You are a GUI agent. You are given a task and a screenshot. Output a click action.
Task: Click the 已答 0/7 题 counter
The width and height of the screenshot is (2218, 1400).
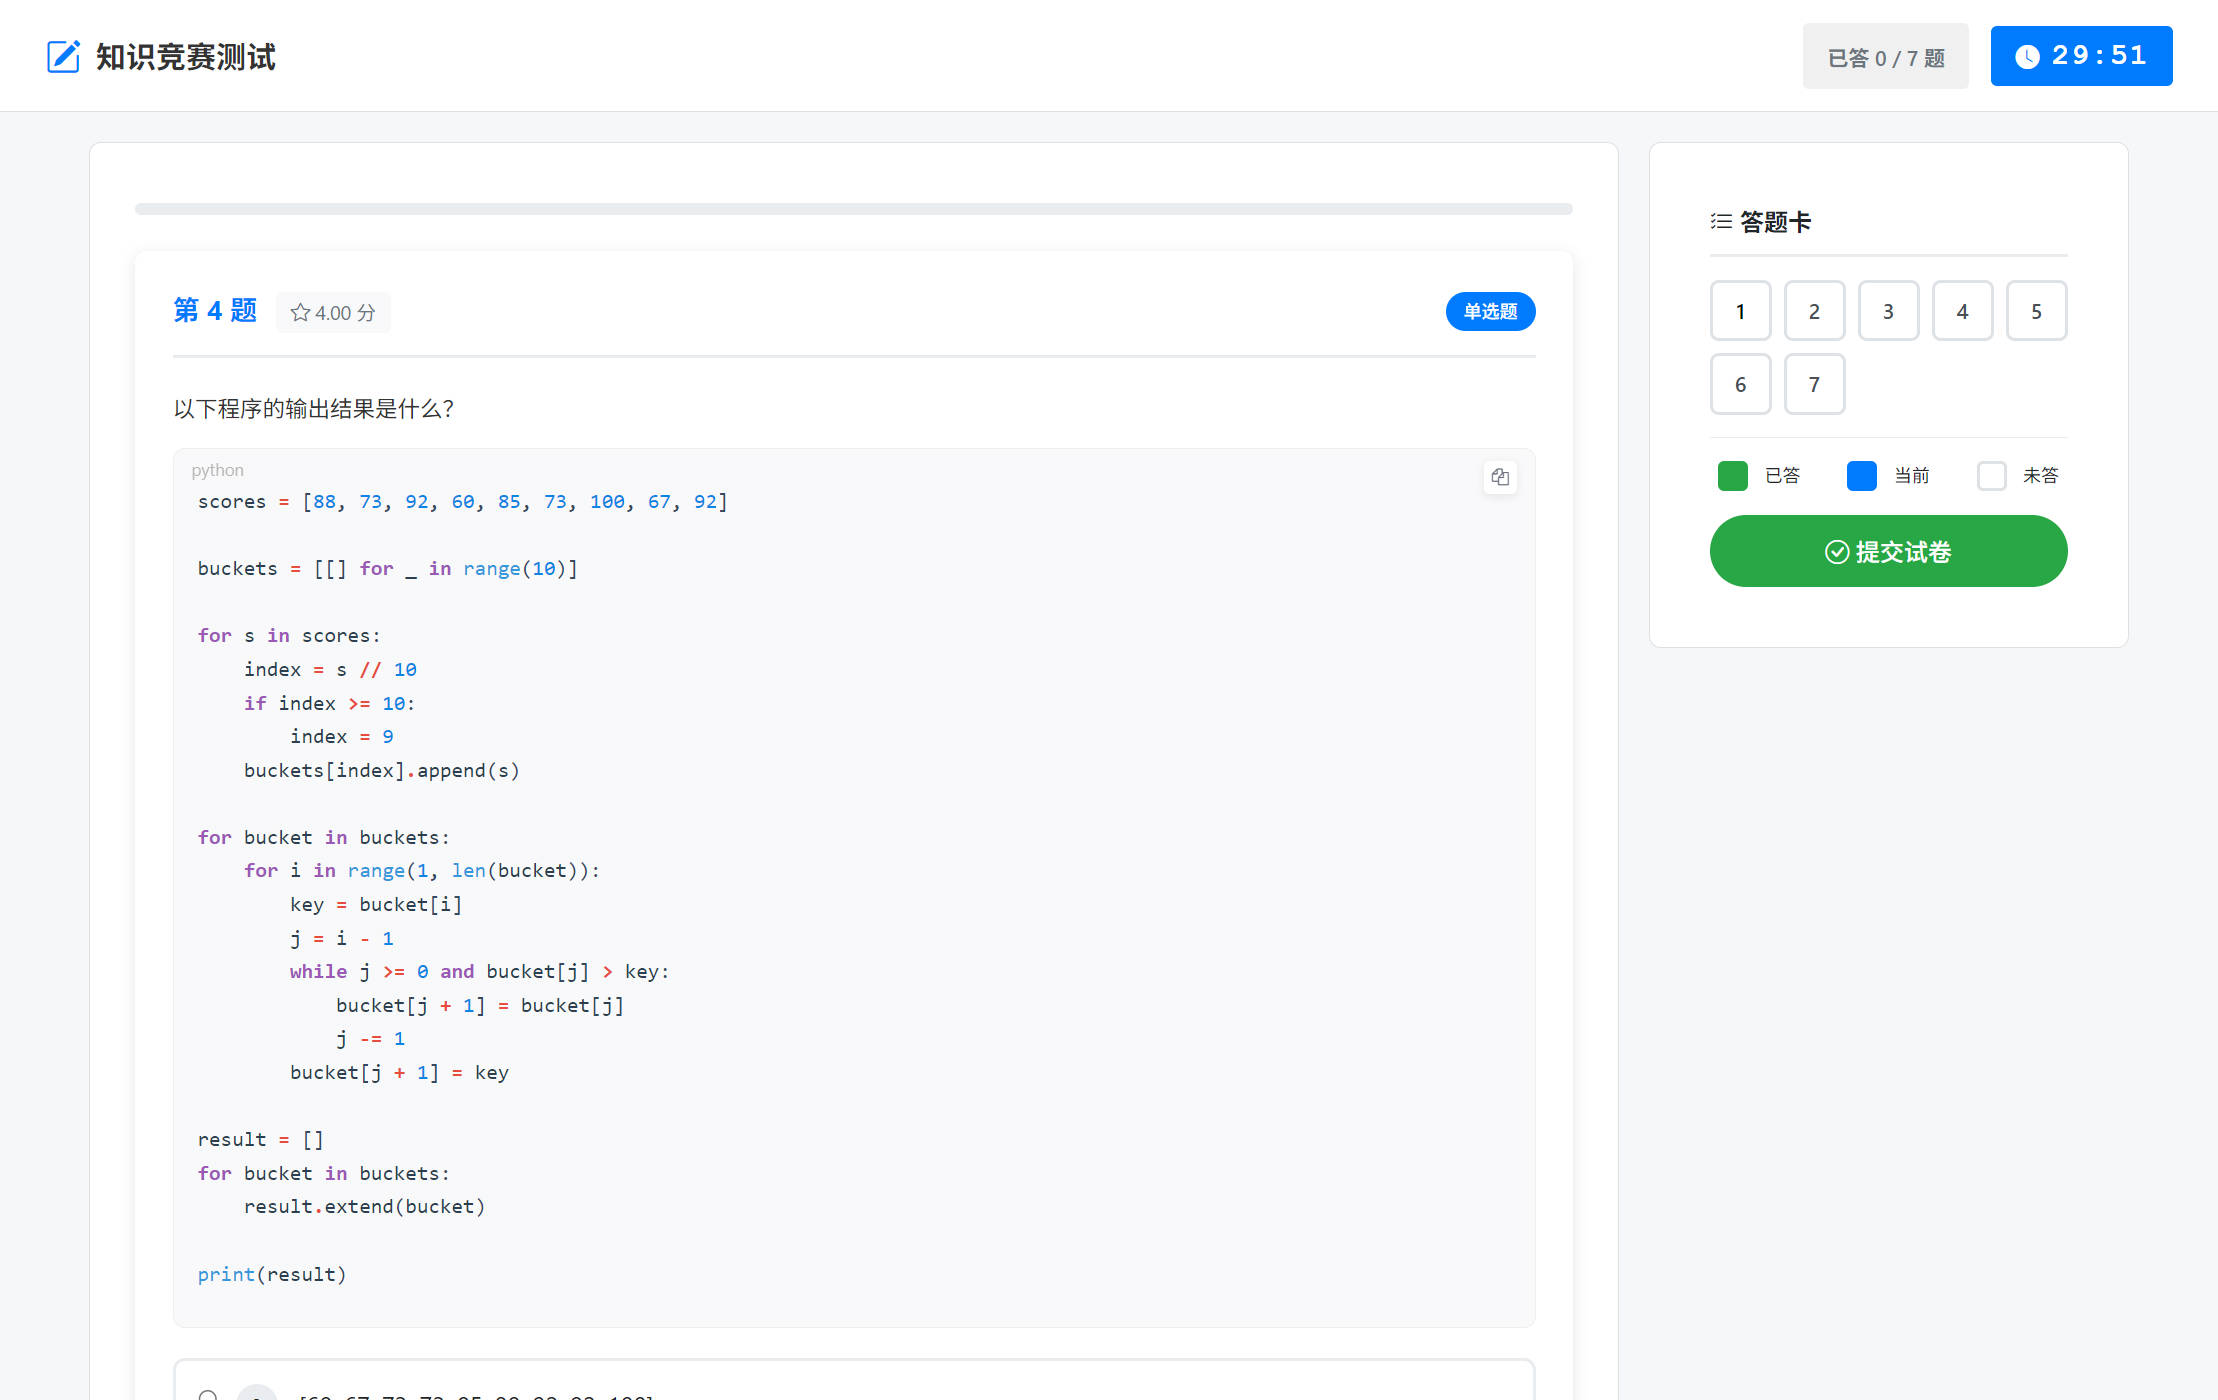1885,57
